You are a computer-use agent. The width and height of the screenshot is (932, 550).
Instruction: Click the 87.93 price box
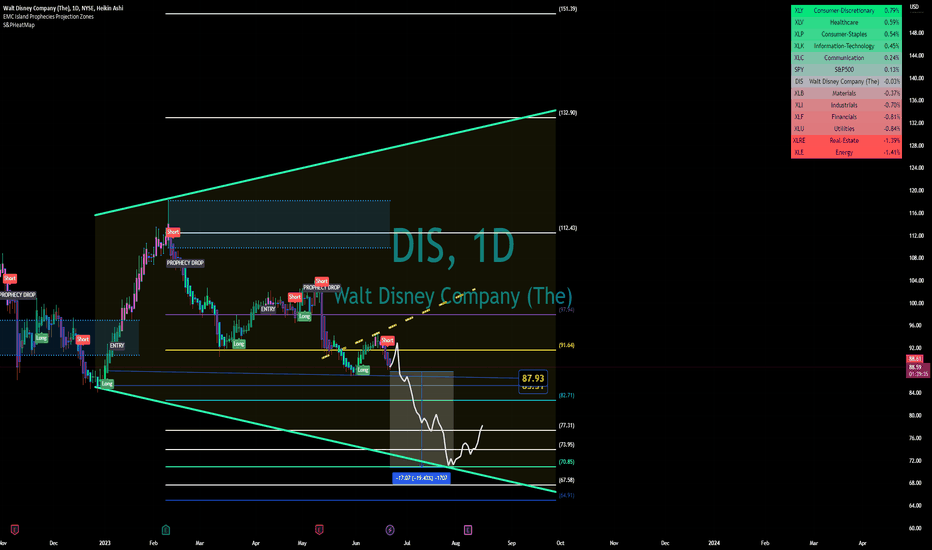(x=533, y=378)
